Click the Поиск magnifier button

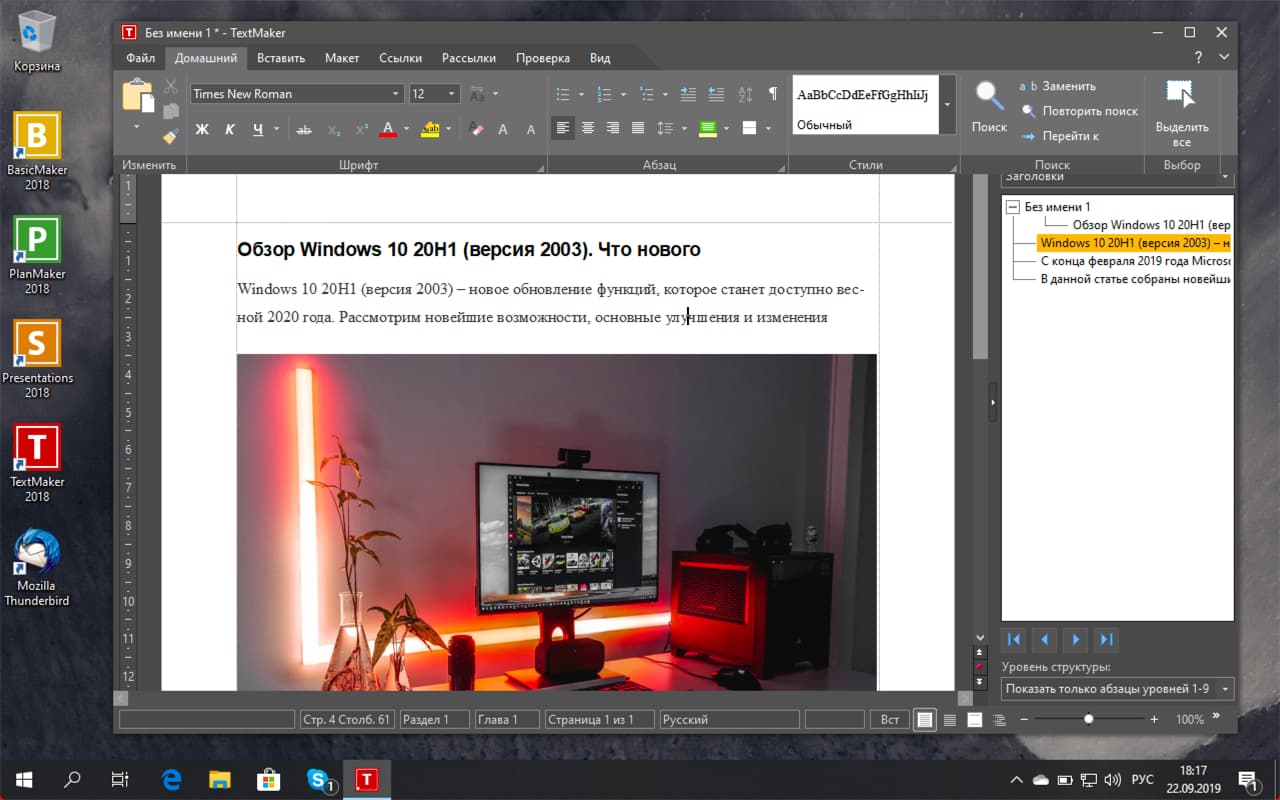point(989,106)
